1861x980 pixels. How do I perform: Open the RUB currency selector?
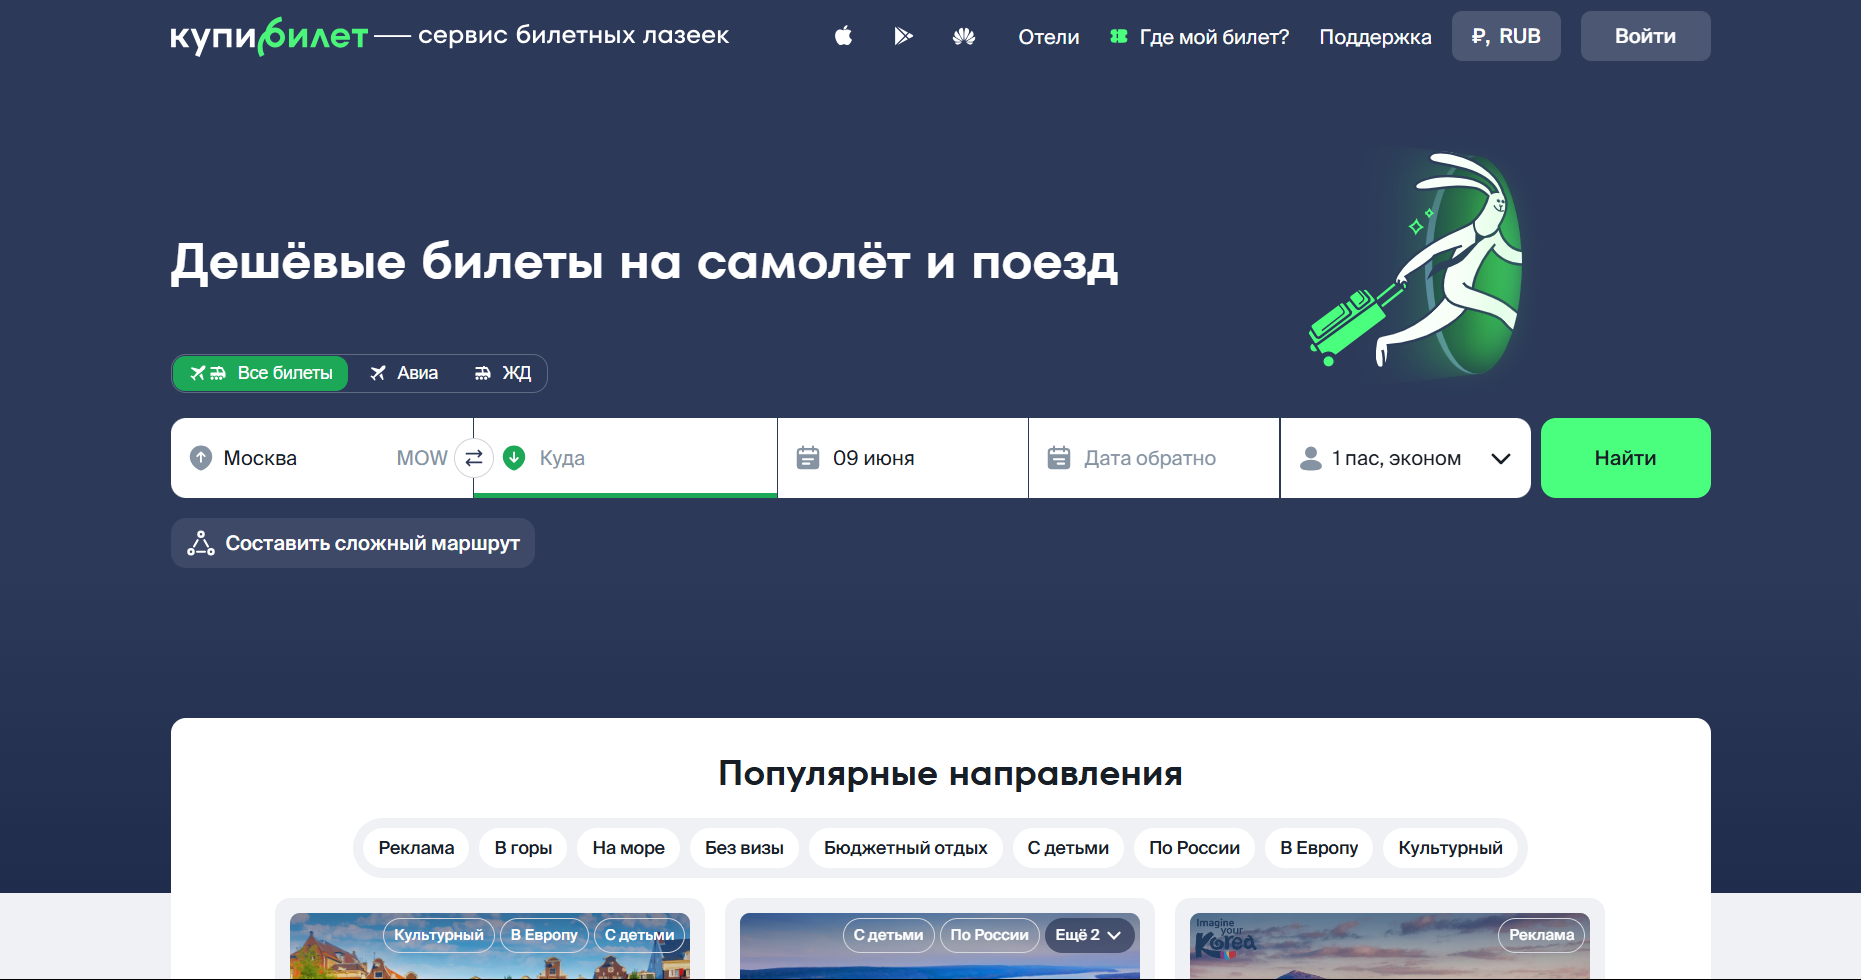tap(1506, 36)
